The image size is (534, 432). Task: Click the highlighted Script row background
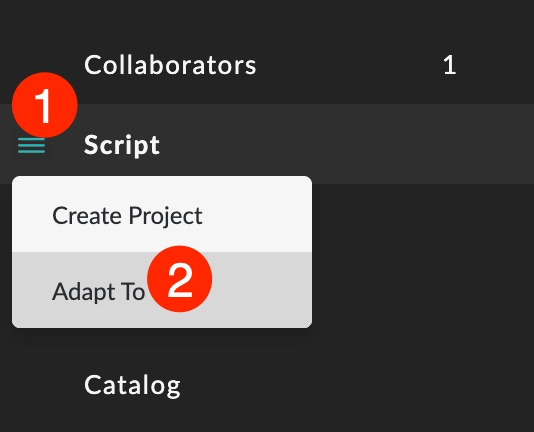click(x=267, y=144)
